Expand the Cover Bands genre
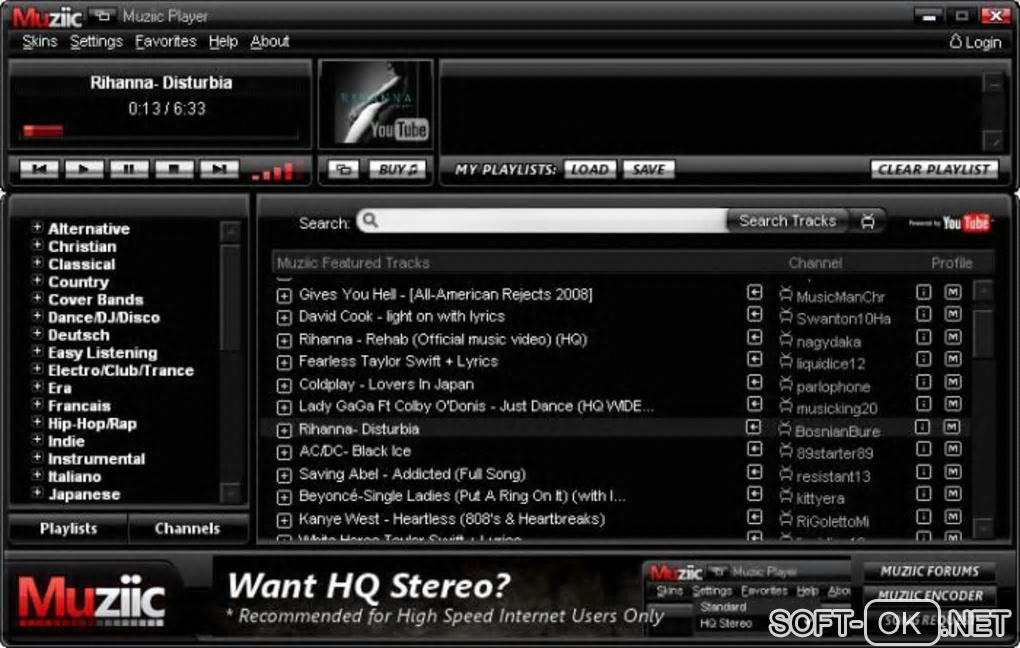The width and height of the screenshot is (1020, 648). click(37, 298)
